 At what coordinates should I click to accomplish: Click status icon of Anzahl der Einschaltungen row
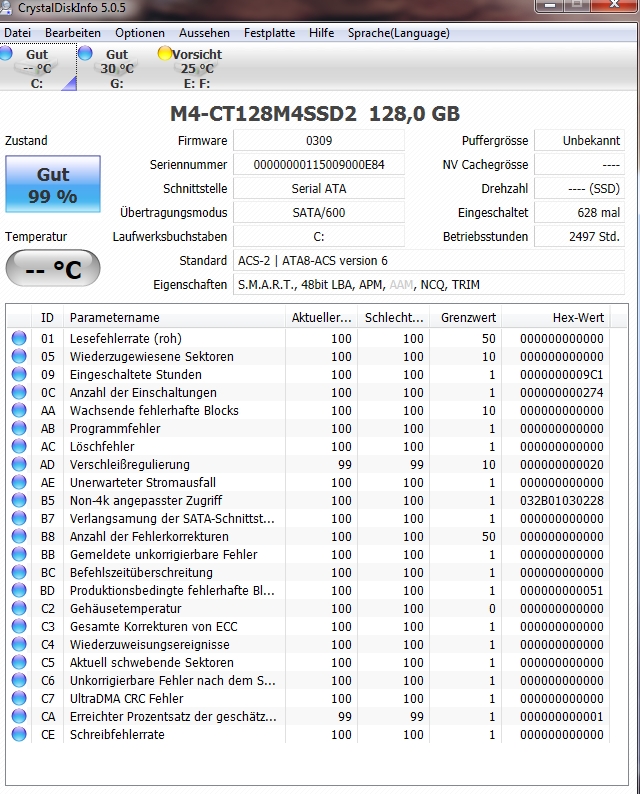coord(19,392)
